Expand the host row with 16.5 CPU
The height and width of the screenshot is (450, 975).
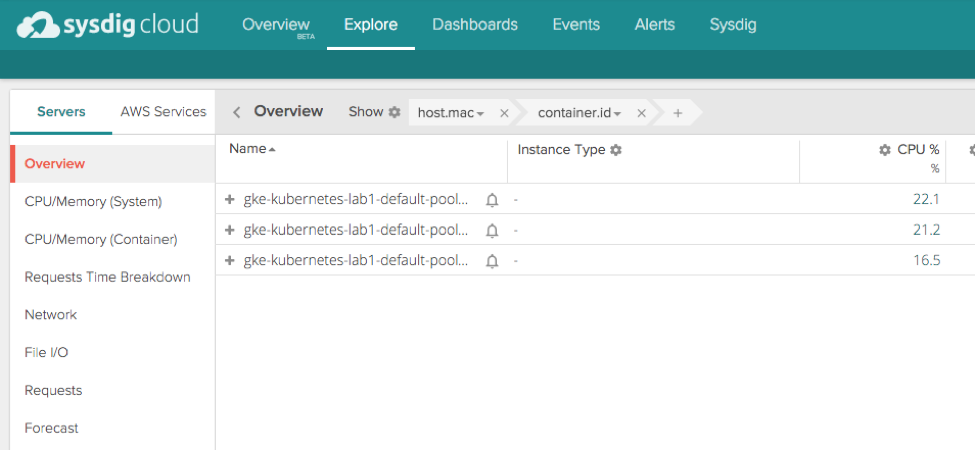tap(229, 260)
